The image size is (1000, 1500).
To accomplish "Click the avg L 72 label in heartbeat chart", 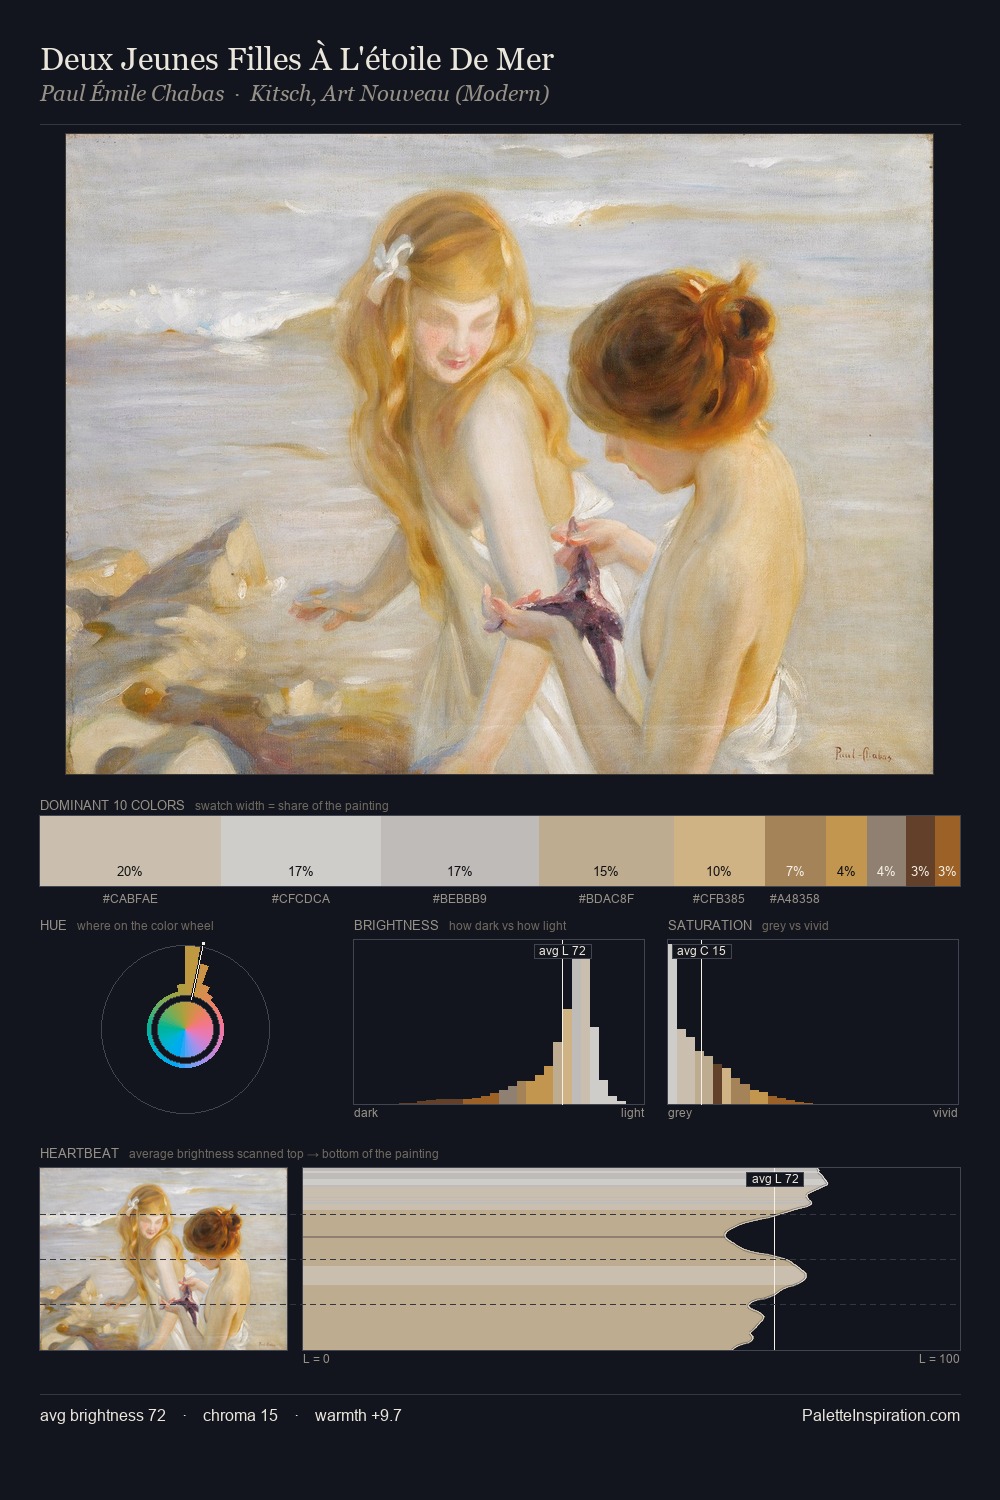I will [x=775, y=1179].
